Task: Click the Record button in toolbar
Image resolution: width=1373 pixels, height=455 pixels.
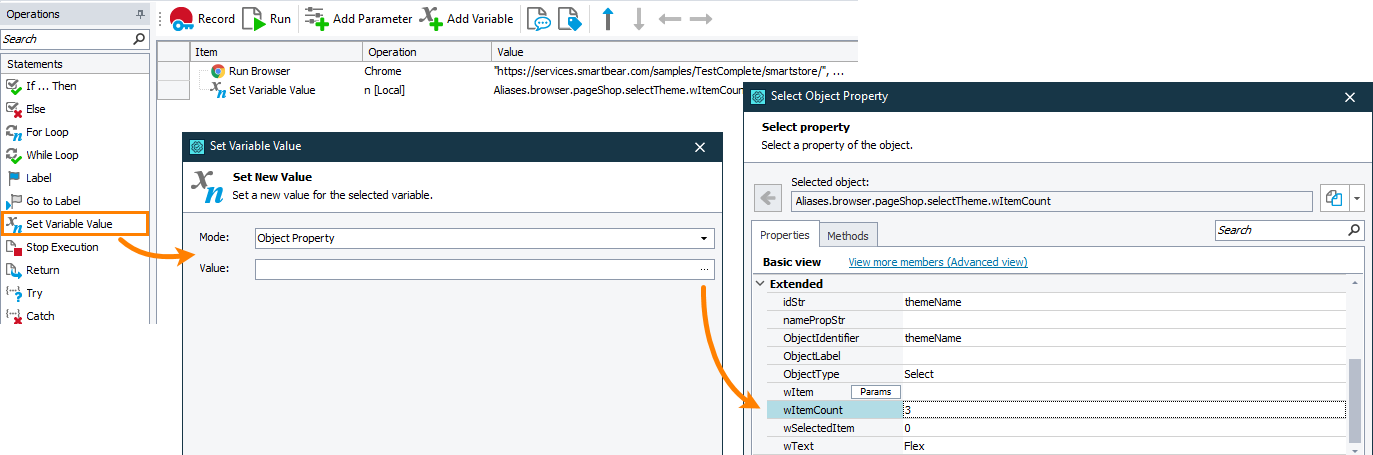Action: point(202,18)
